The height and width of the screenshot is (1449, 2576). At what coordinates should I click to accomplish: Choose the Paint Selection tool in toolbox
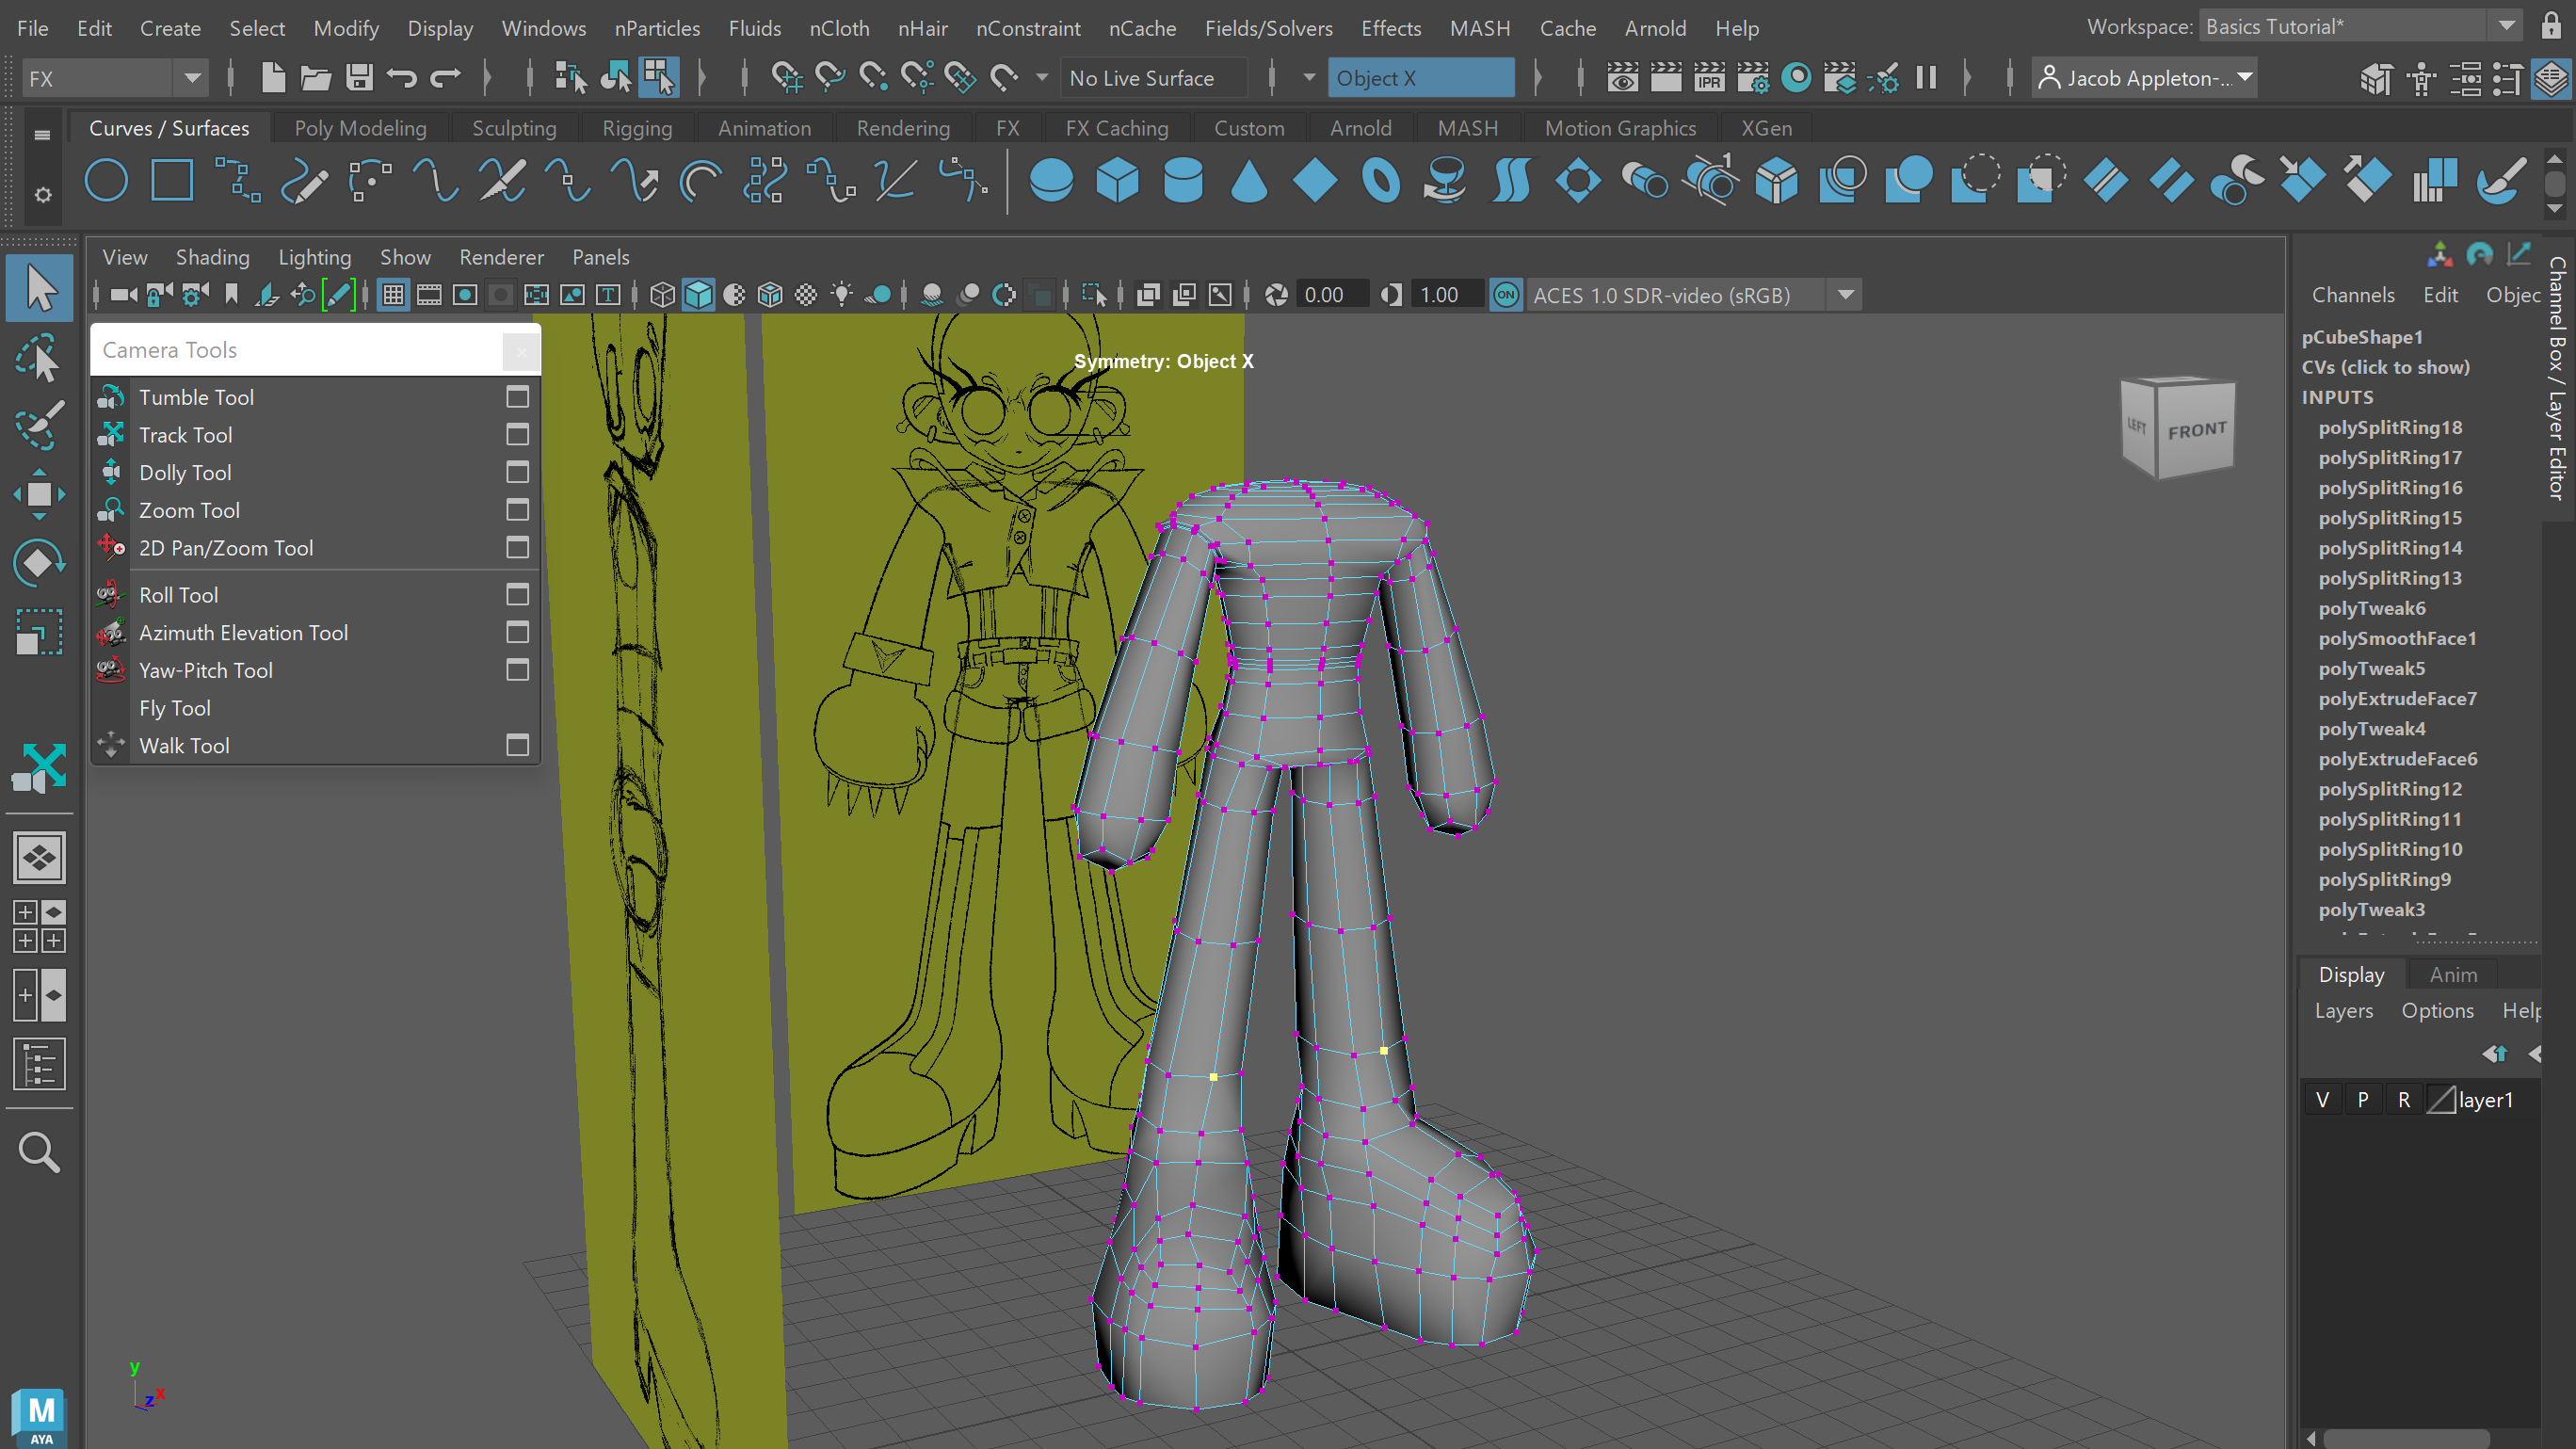click(38, 426)
